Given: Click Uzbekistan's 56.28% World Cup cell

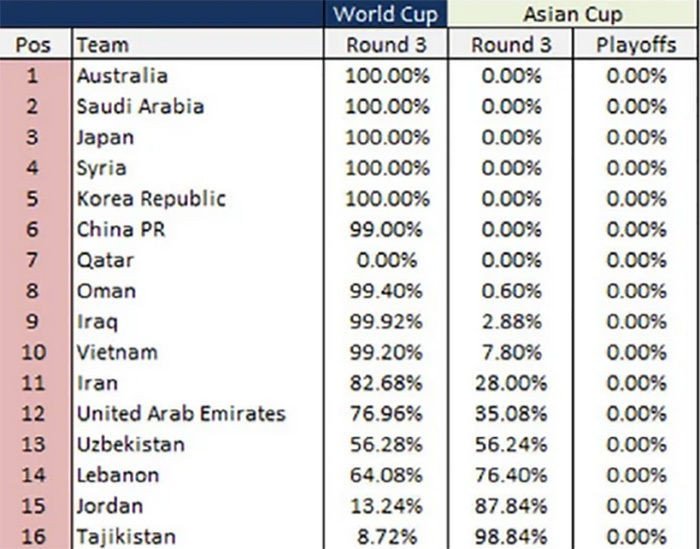Looking at the screenshot, I should 385,445.
